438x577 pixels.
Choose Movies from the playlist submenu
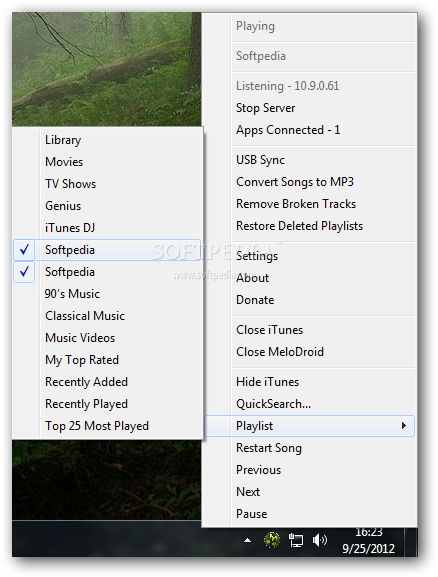pos(107,162)
